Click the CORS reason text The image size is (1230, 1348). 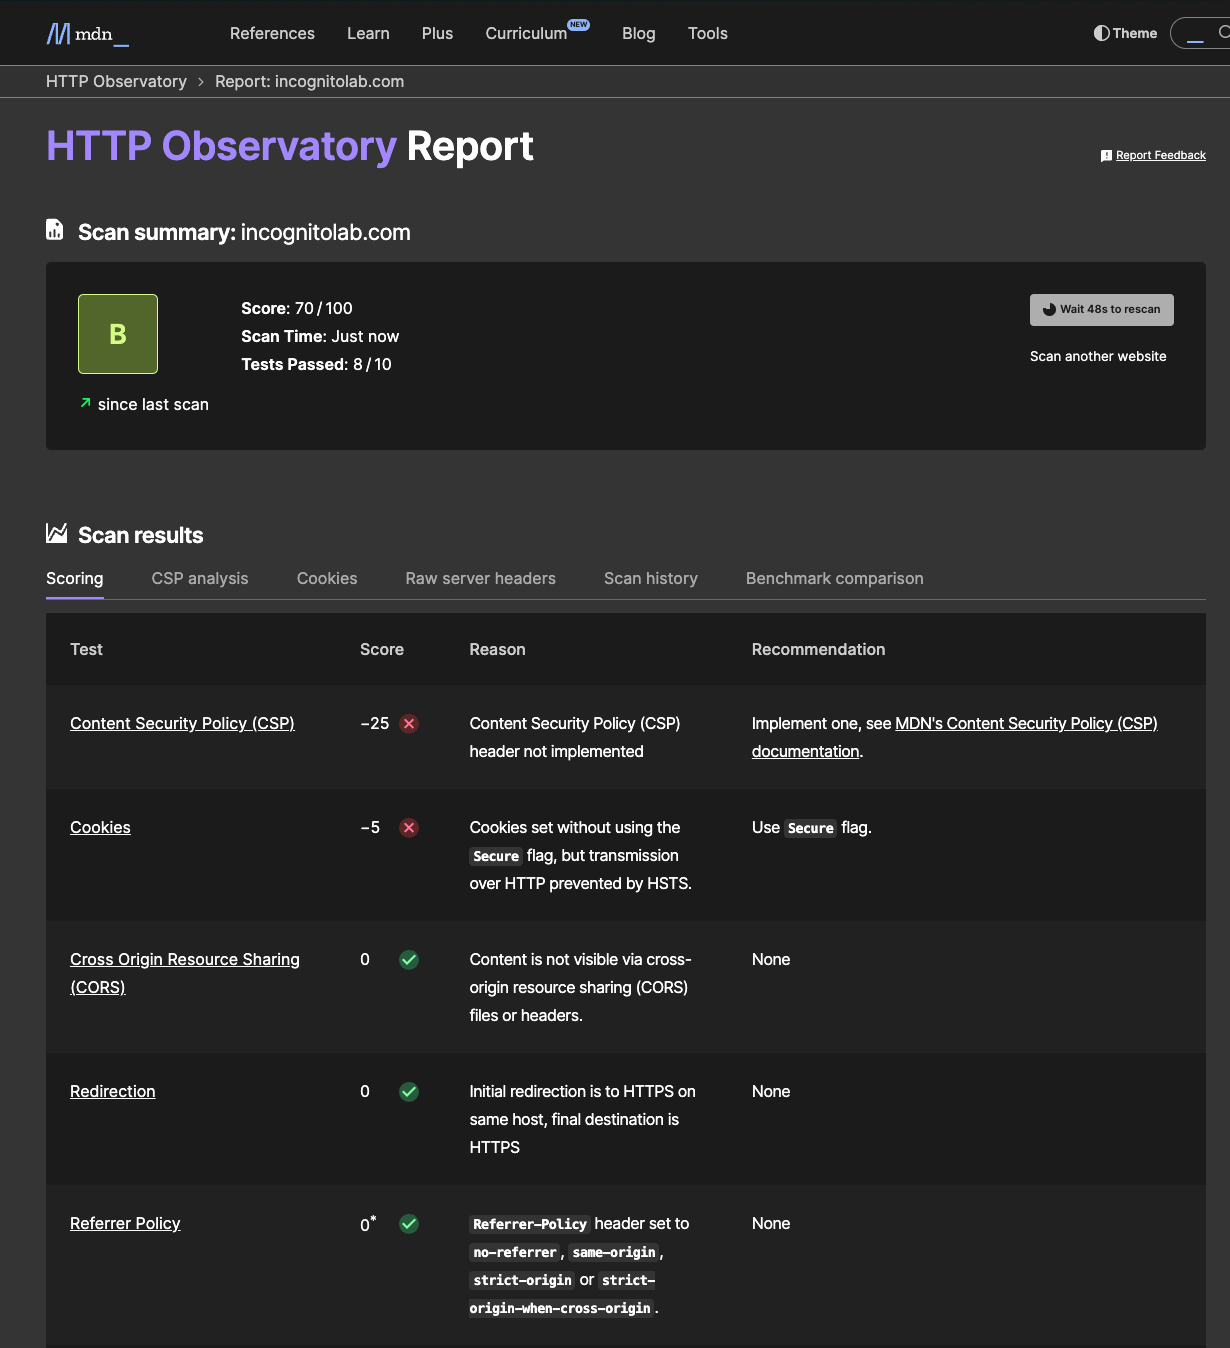(x=581, y=987)
